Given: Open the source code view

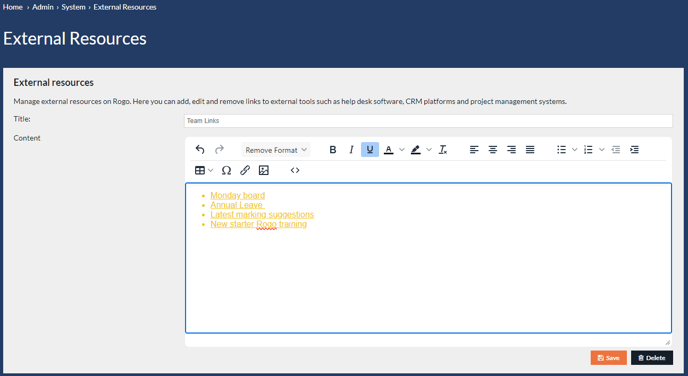Looking at the screenshot, I should point(295,170).
